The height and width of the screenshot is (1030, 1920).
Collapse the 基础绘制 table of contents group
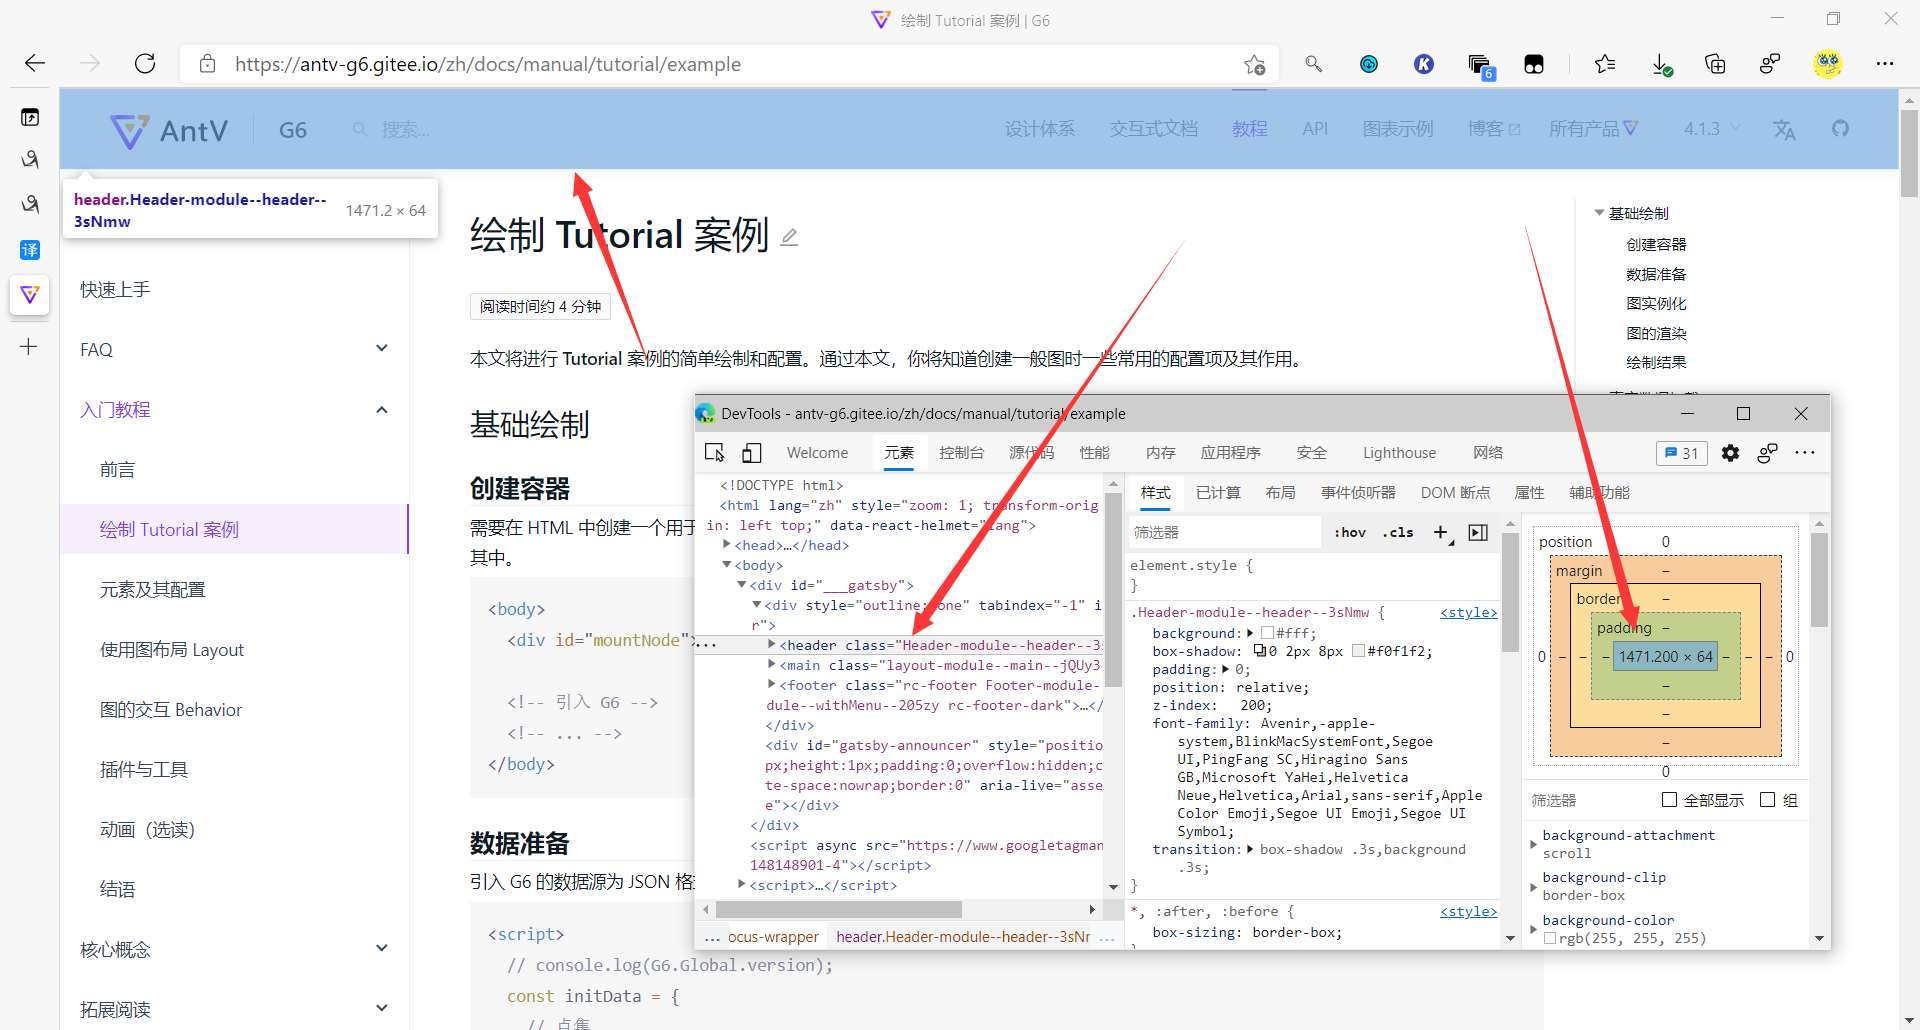click(x=1600, y=213)
